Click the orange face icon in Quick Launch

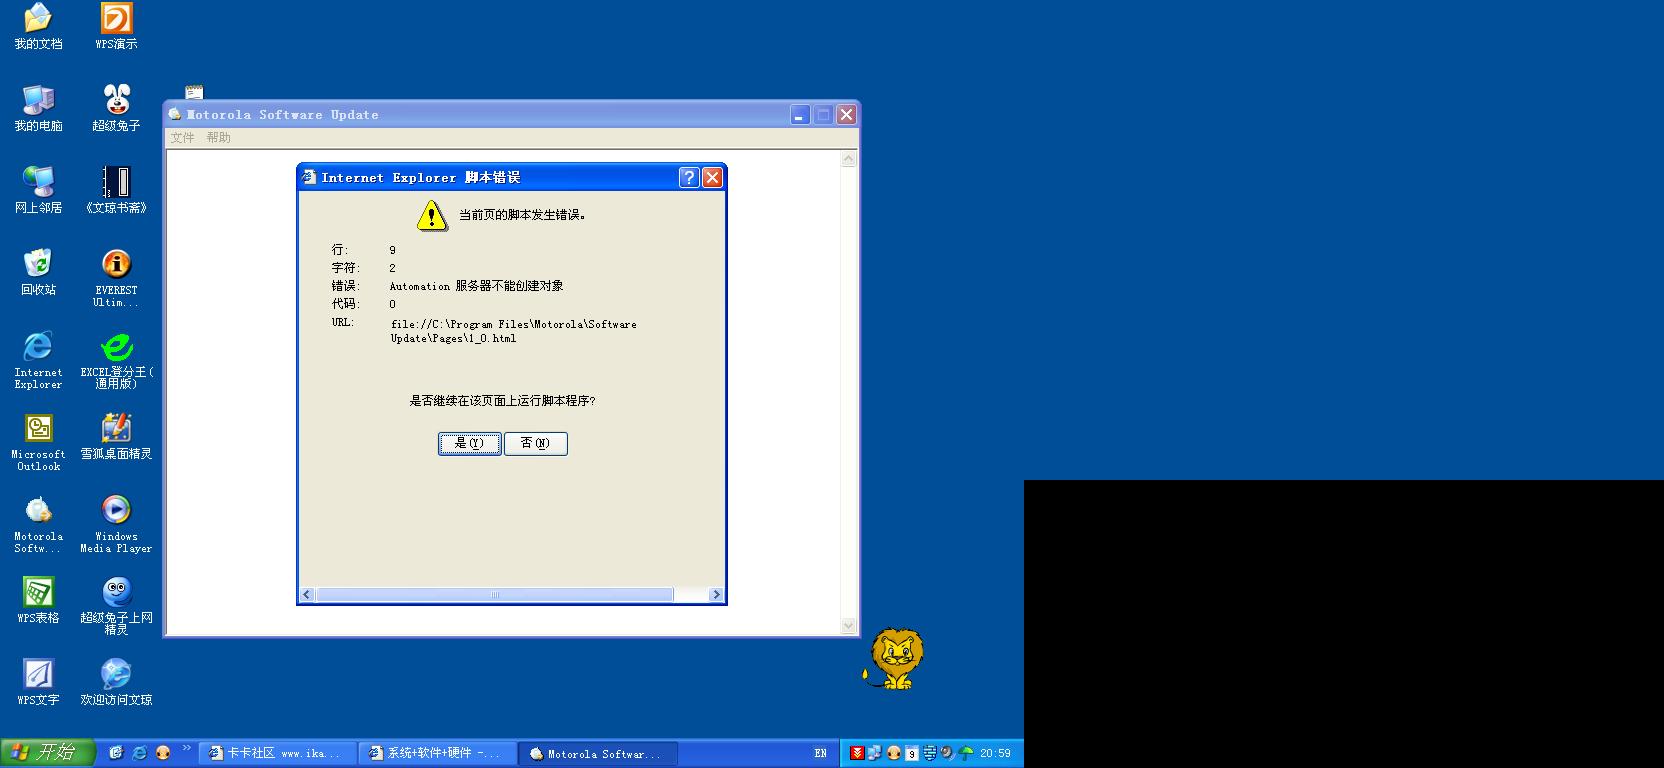[x=163, y=753]
